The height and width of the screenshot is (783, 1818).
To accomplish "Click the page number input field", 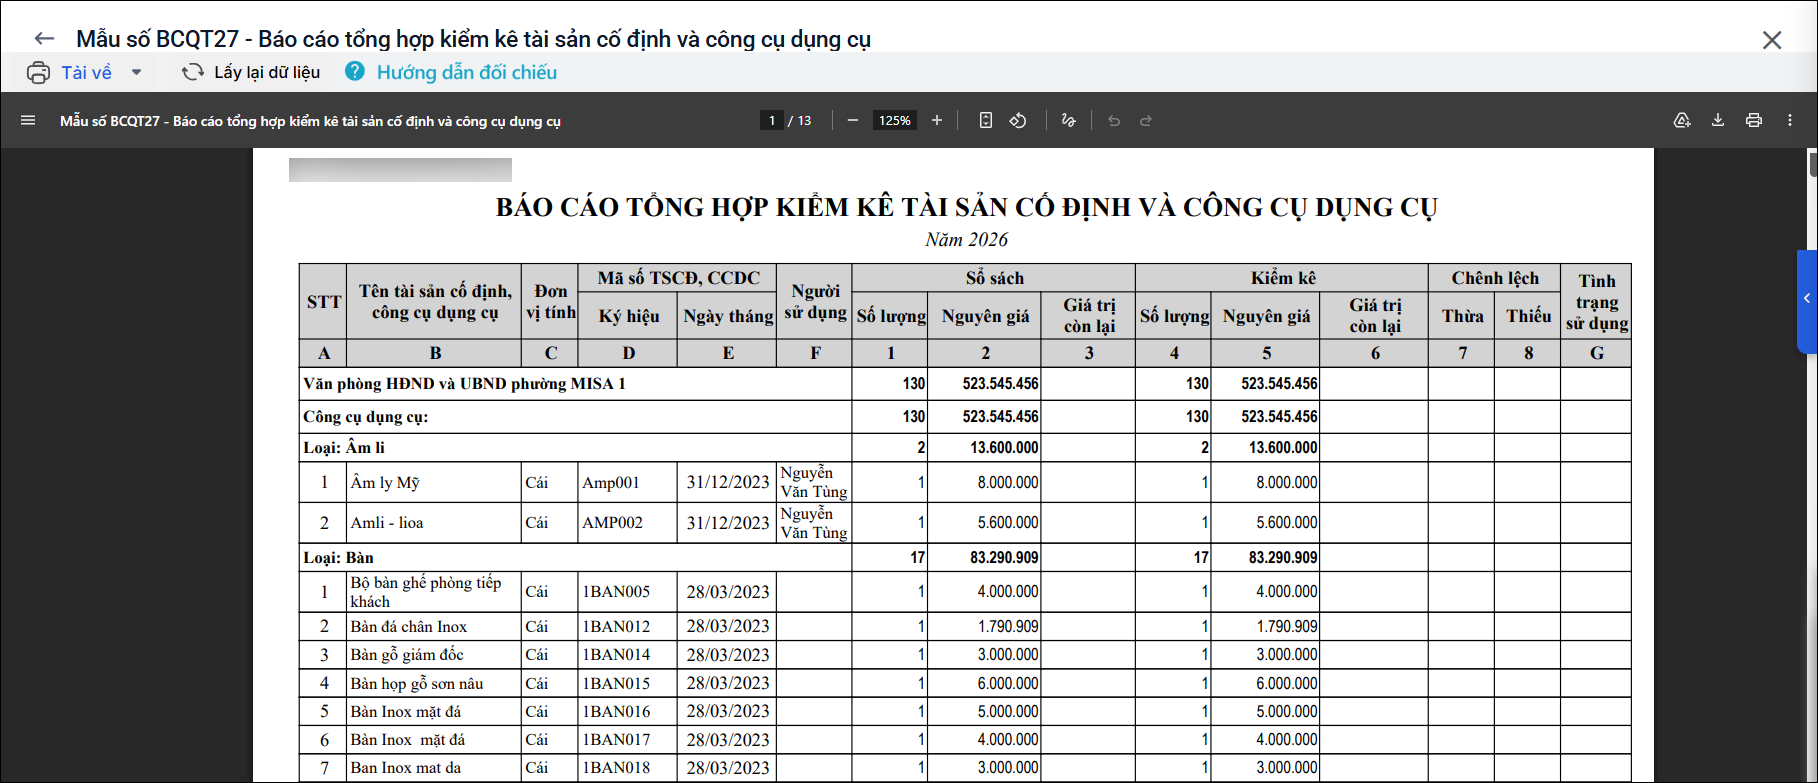I will [771, 120].
